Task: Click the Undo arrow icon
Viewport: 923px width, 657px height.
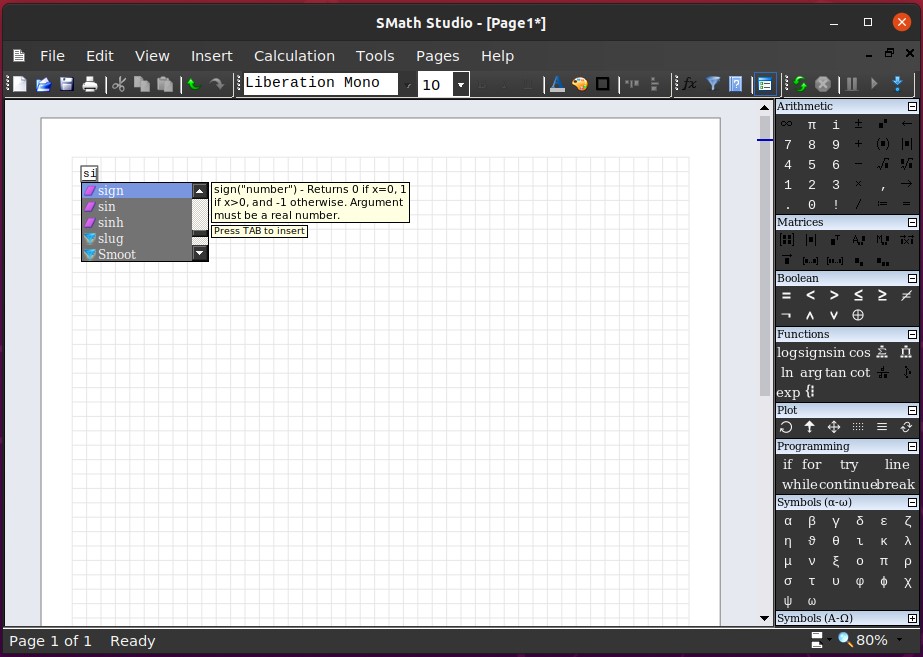Action: click(x=194, y=84)
